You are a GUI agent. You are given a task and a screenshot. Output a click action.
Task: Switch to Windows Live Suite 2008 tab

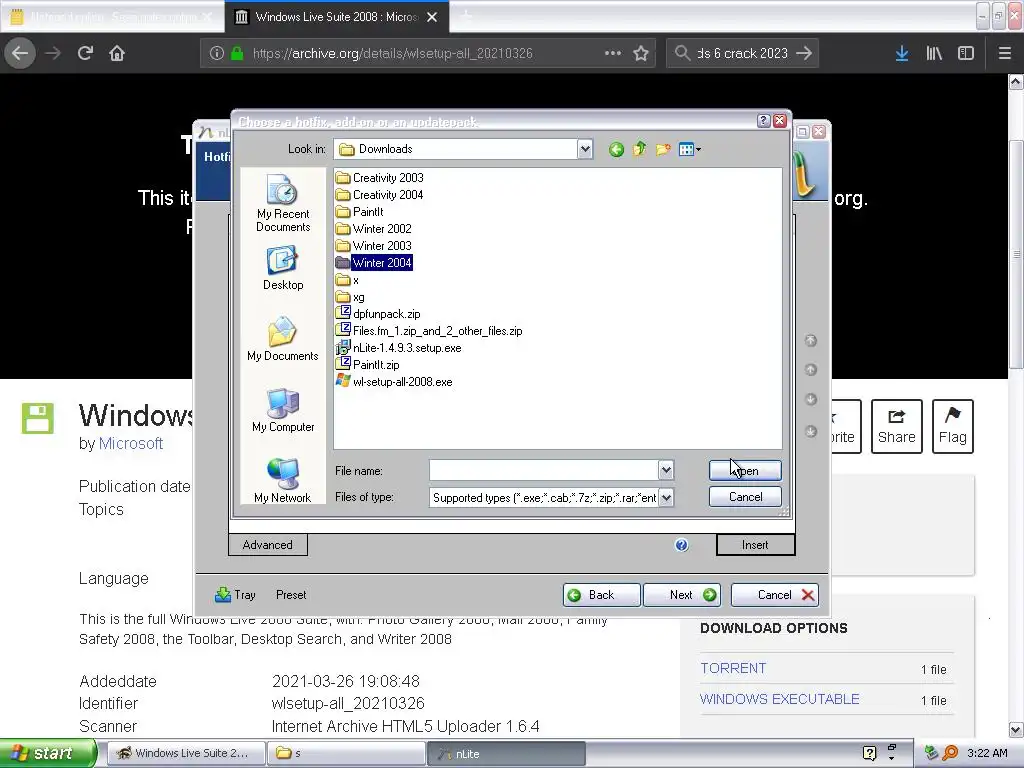(336, 17)
